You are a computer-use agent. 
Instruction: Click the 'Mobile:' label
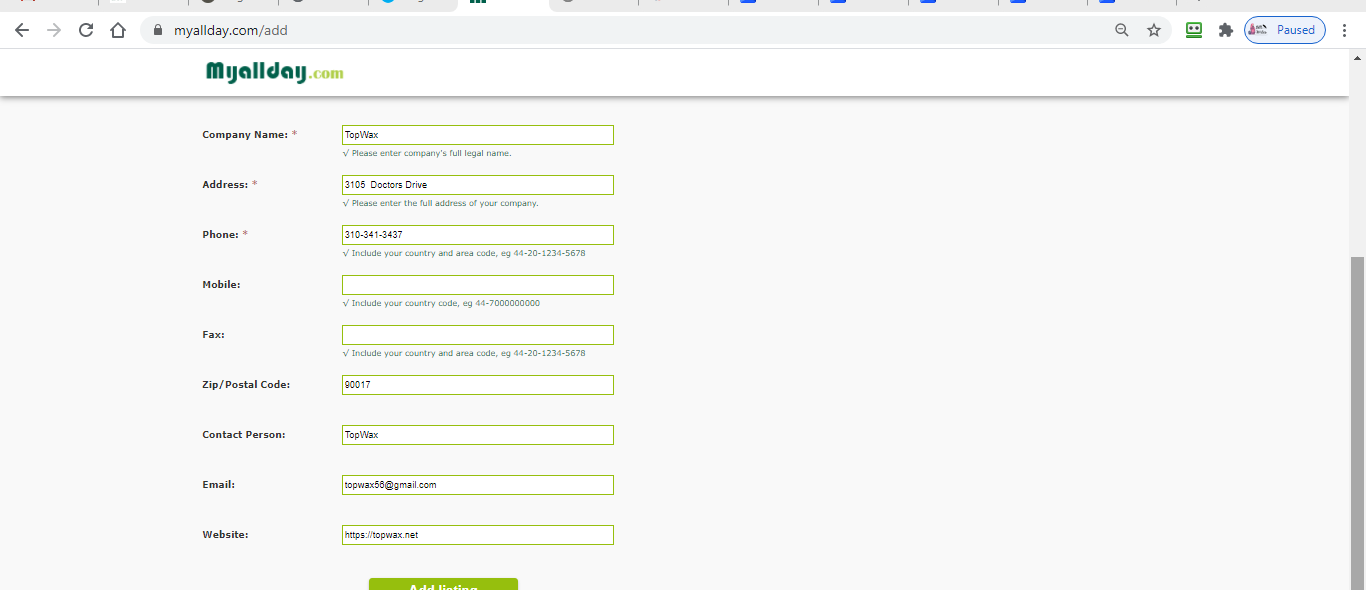point(221,285)
